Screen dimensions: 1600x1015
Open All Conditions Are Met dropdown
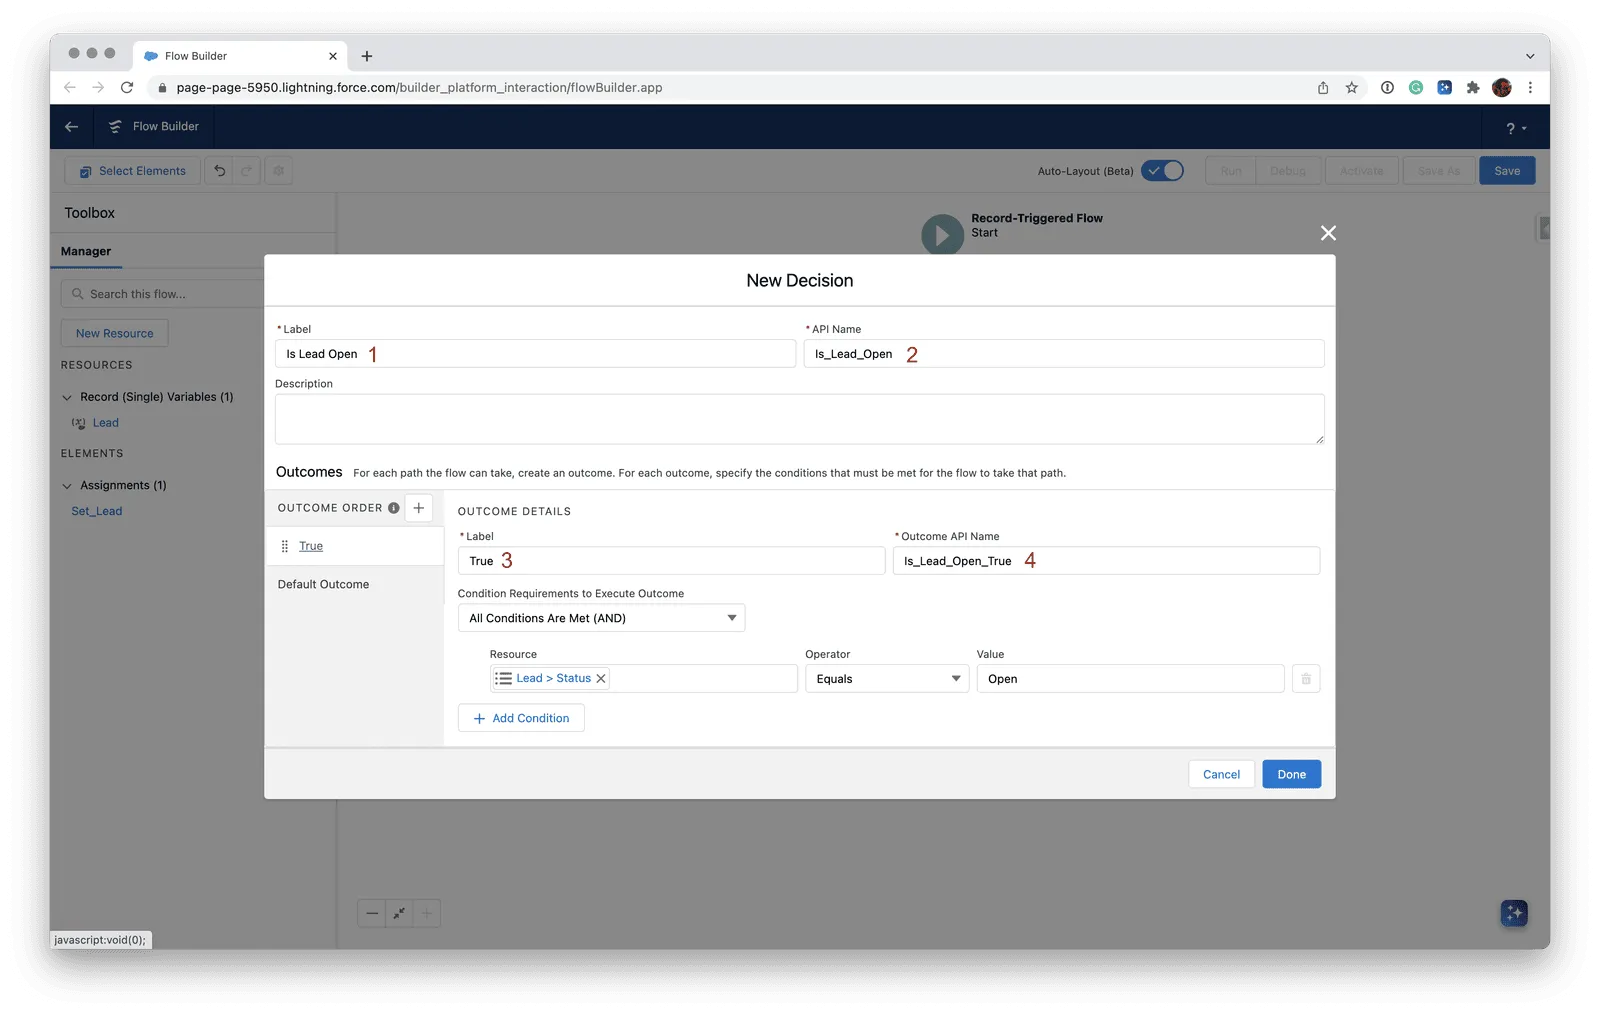tap(601, 618)
